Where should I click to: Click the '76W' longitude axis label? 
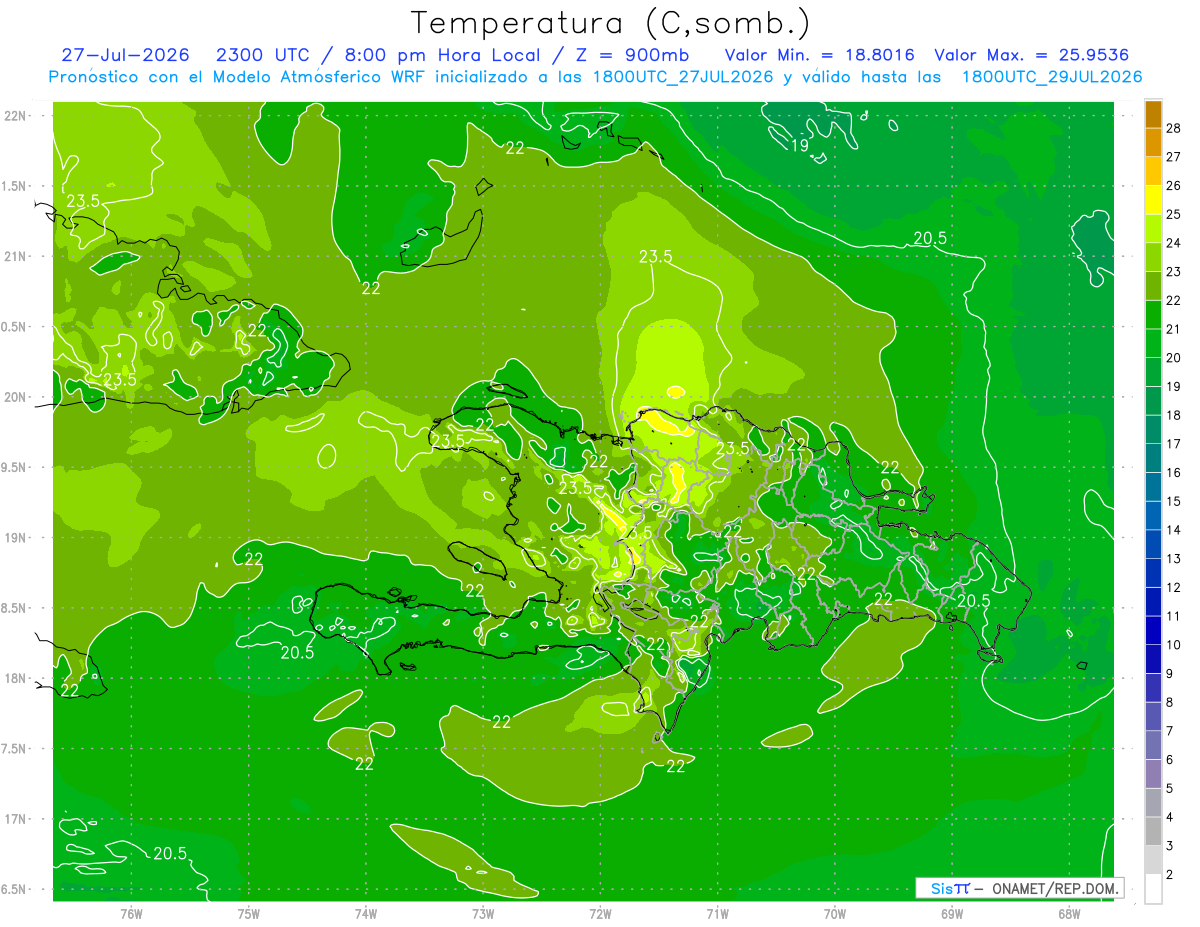pyautogui.click(x=131, y=913)
